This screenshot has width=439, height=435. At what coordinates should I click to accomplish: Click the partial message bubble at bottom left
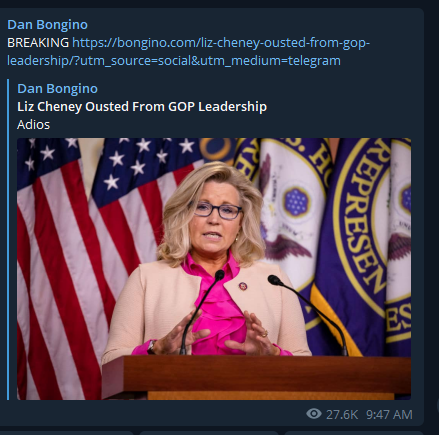point(67,433)
